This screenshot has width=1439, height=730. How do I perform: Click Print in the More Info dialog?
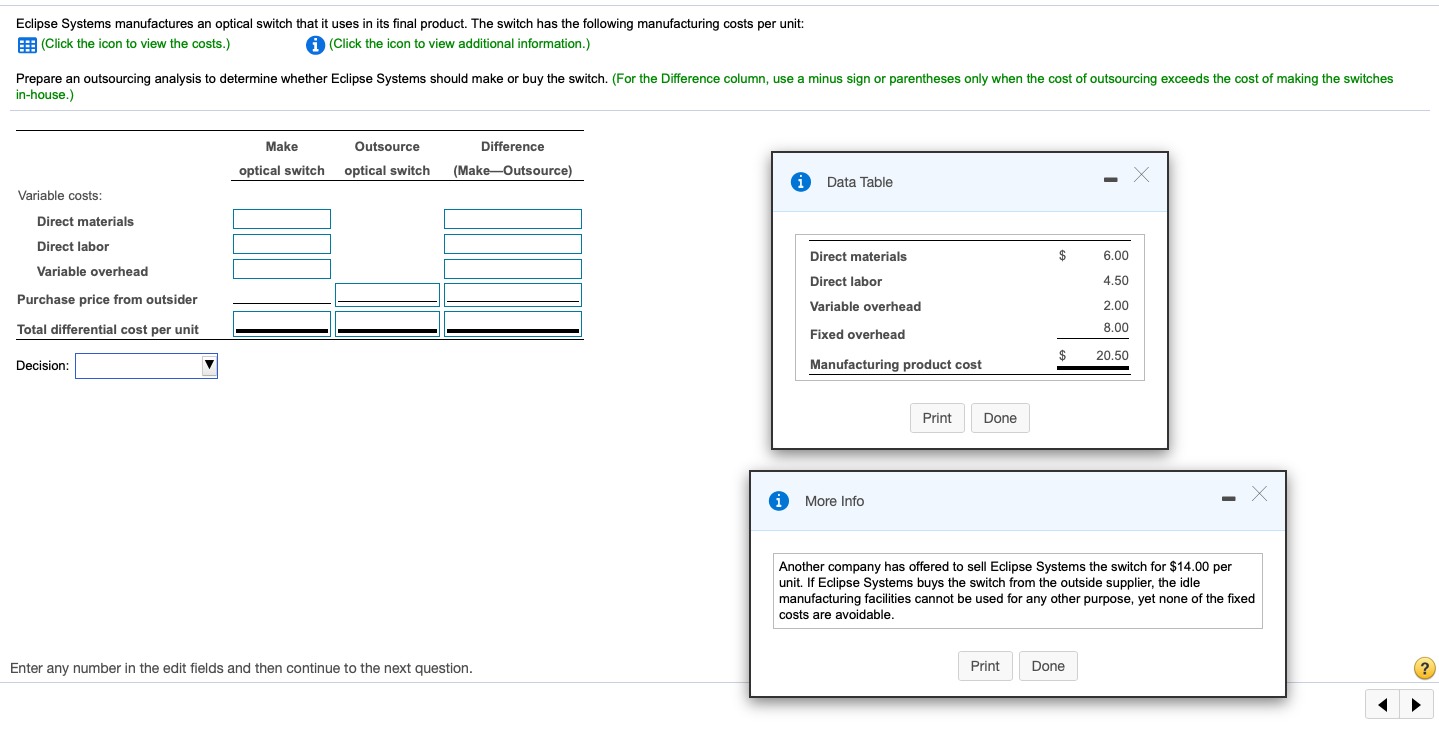tap(985, 666)
